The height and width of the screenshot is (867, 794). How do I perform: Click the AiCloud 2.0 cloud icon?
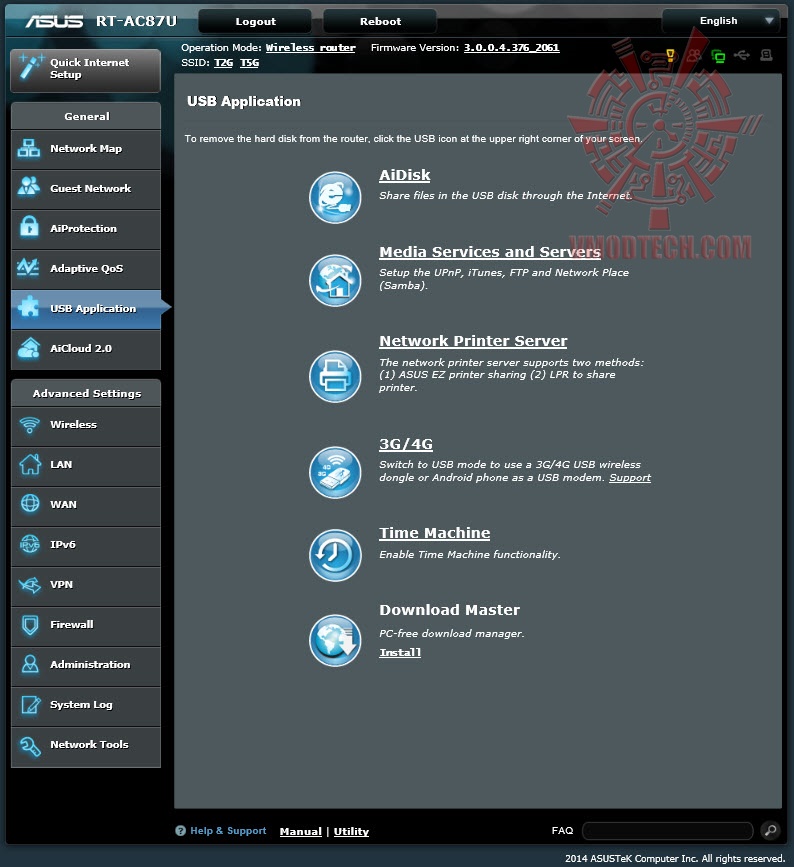coord(29,348)
